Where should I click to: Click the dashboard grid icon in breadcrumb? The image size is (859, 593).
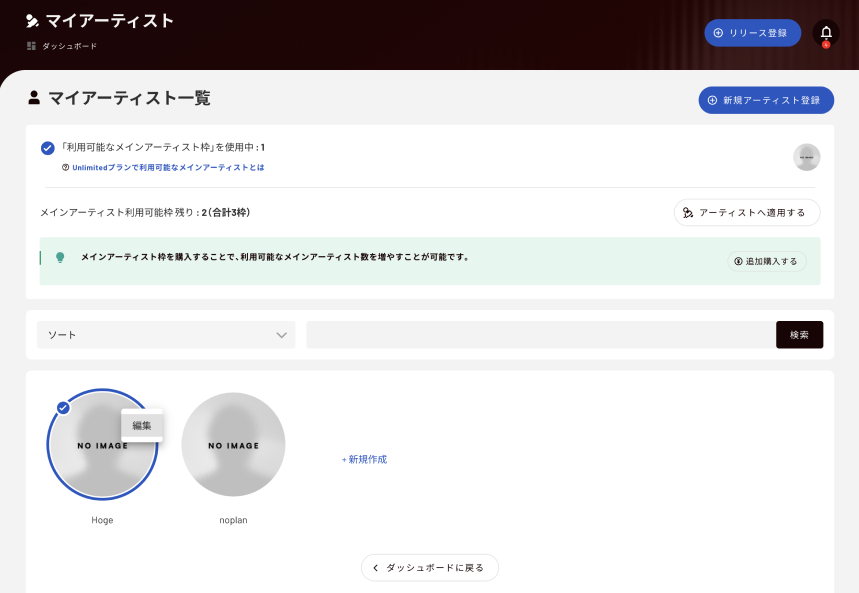tap(31, 46)
